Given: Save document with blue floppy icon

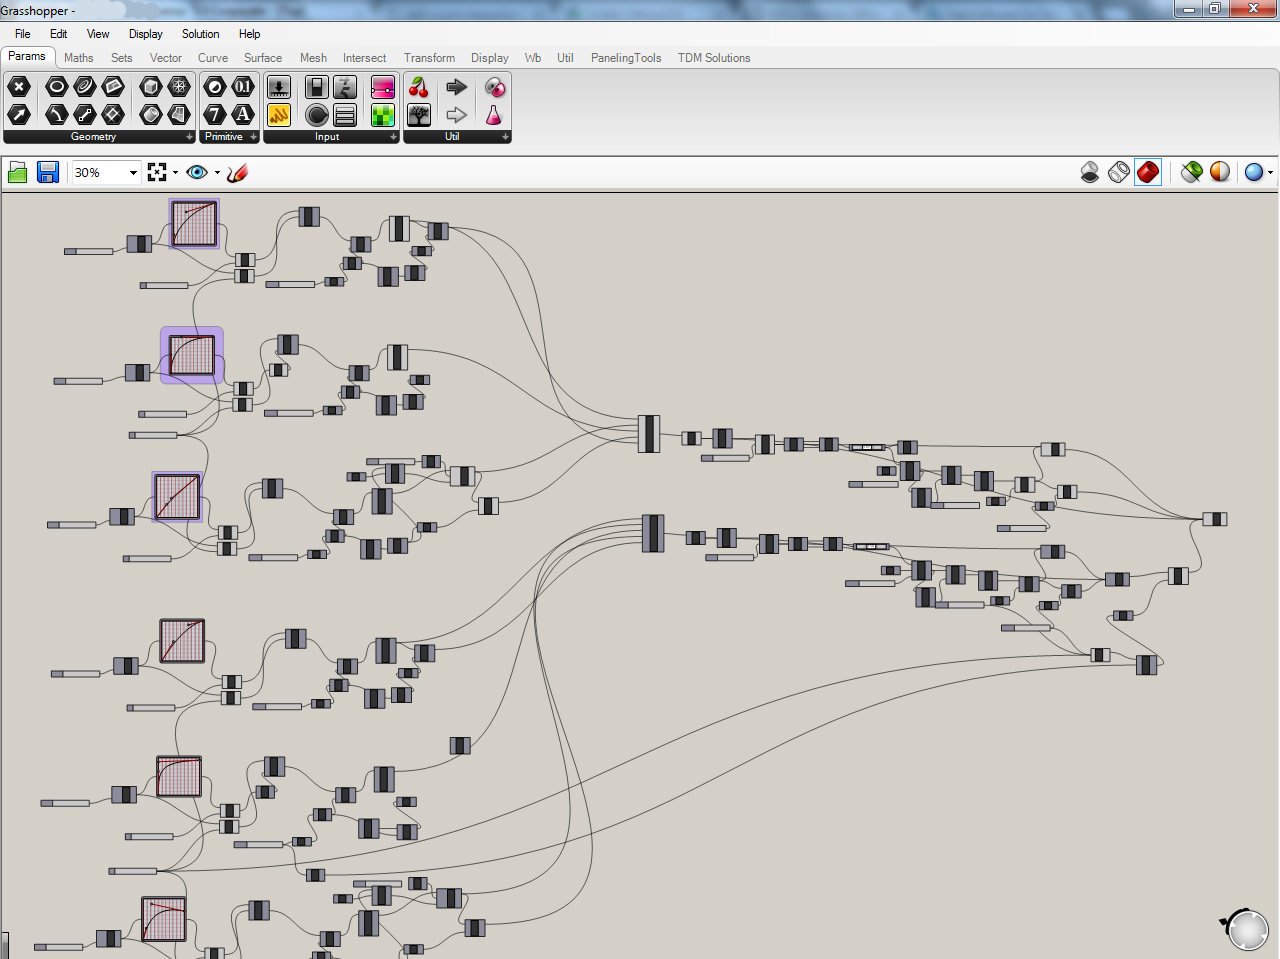Looking at the screenshot, I should click(47, 173).
